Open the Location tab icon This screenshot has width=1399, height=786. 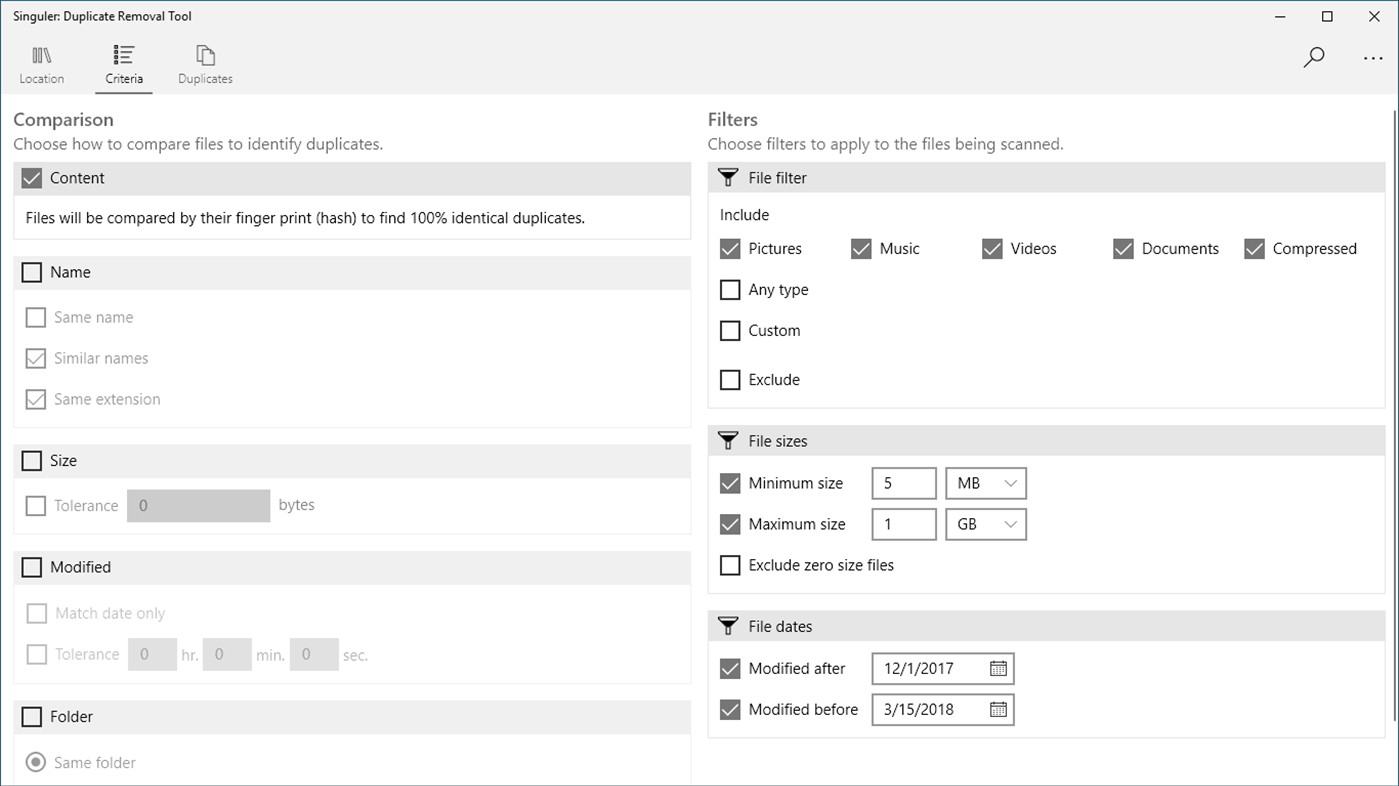click(41, 55)
